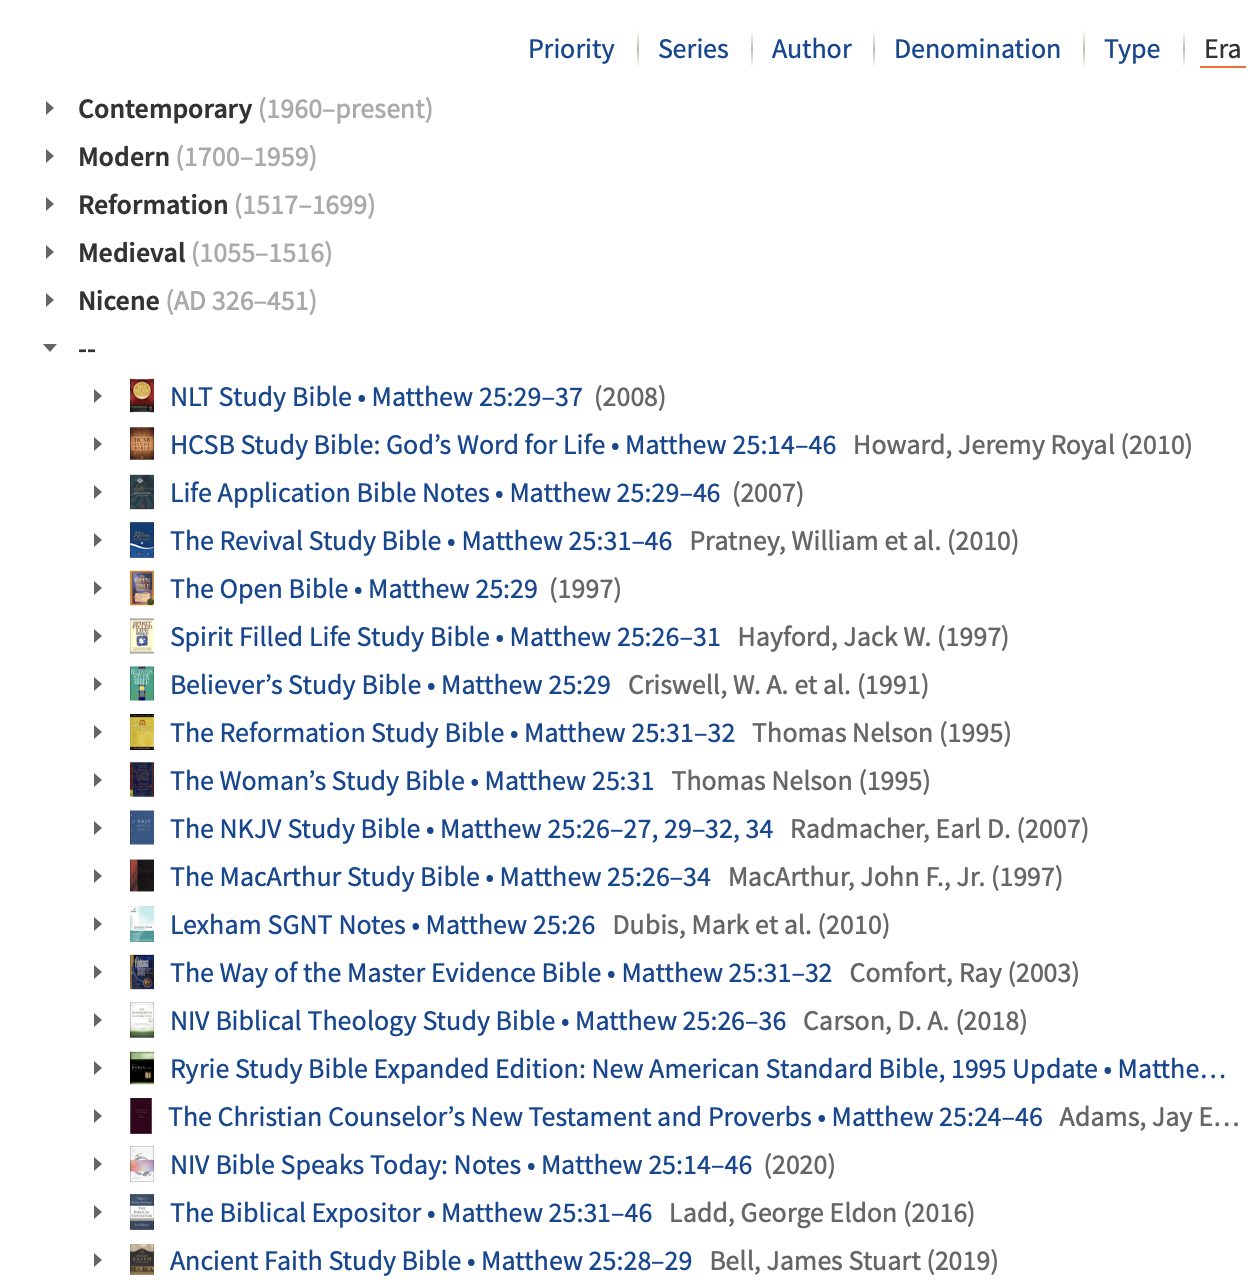Open NLT Study Bible Matthew 25:29–37 link
Image resolution: width=1254 pixels, height=1288 pixels.
pos(376,397)
